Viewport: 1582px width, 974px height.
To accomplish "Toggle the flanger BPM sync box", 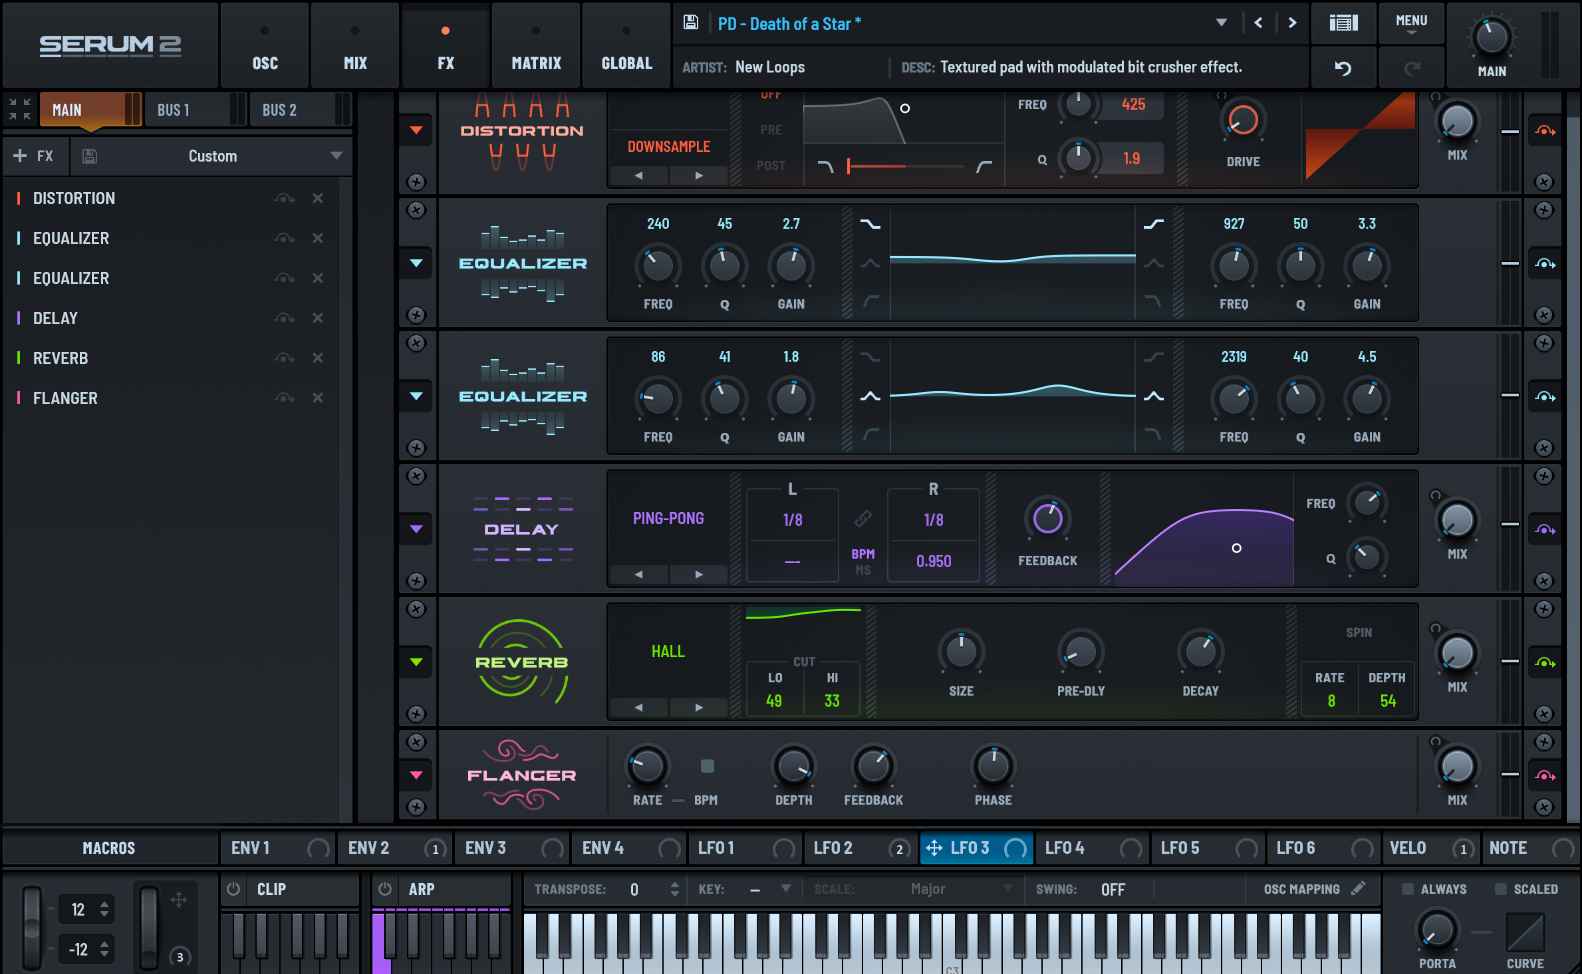I will pos(707,766).
